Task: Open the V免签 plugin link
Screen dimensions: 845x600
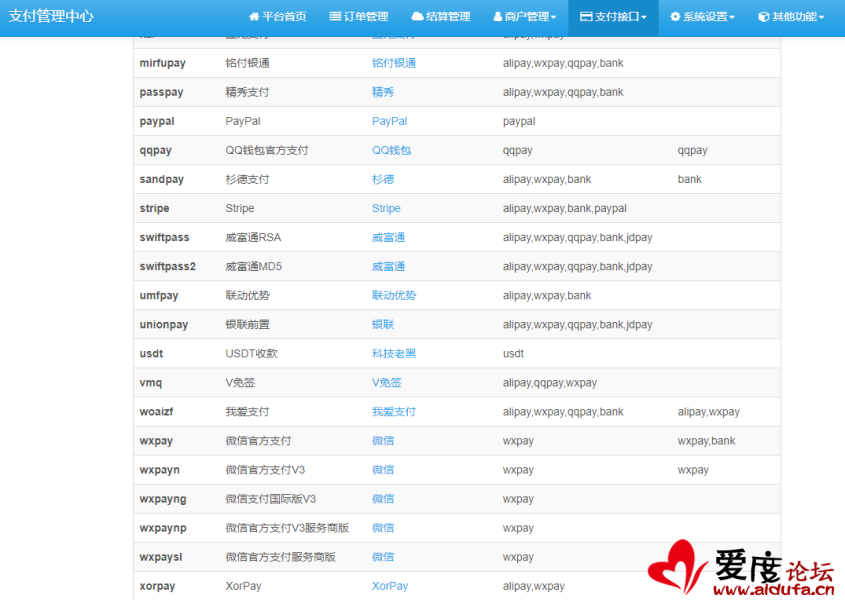Action: point(386,383)
